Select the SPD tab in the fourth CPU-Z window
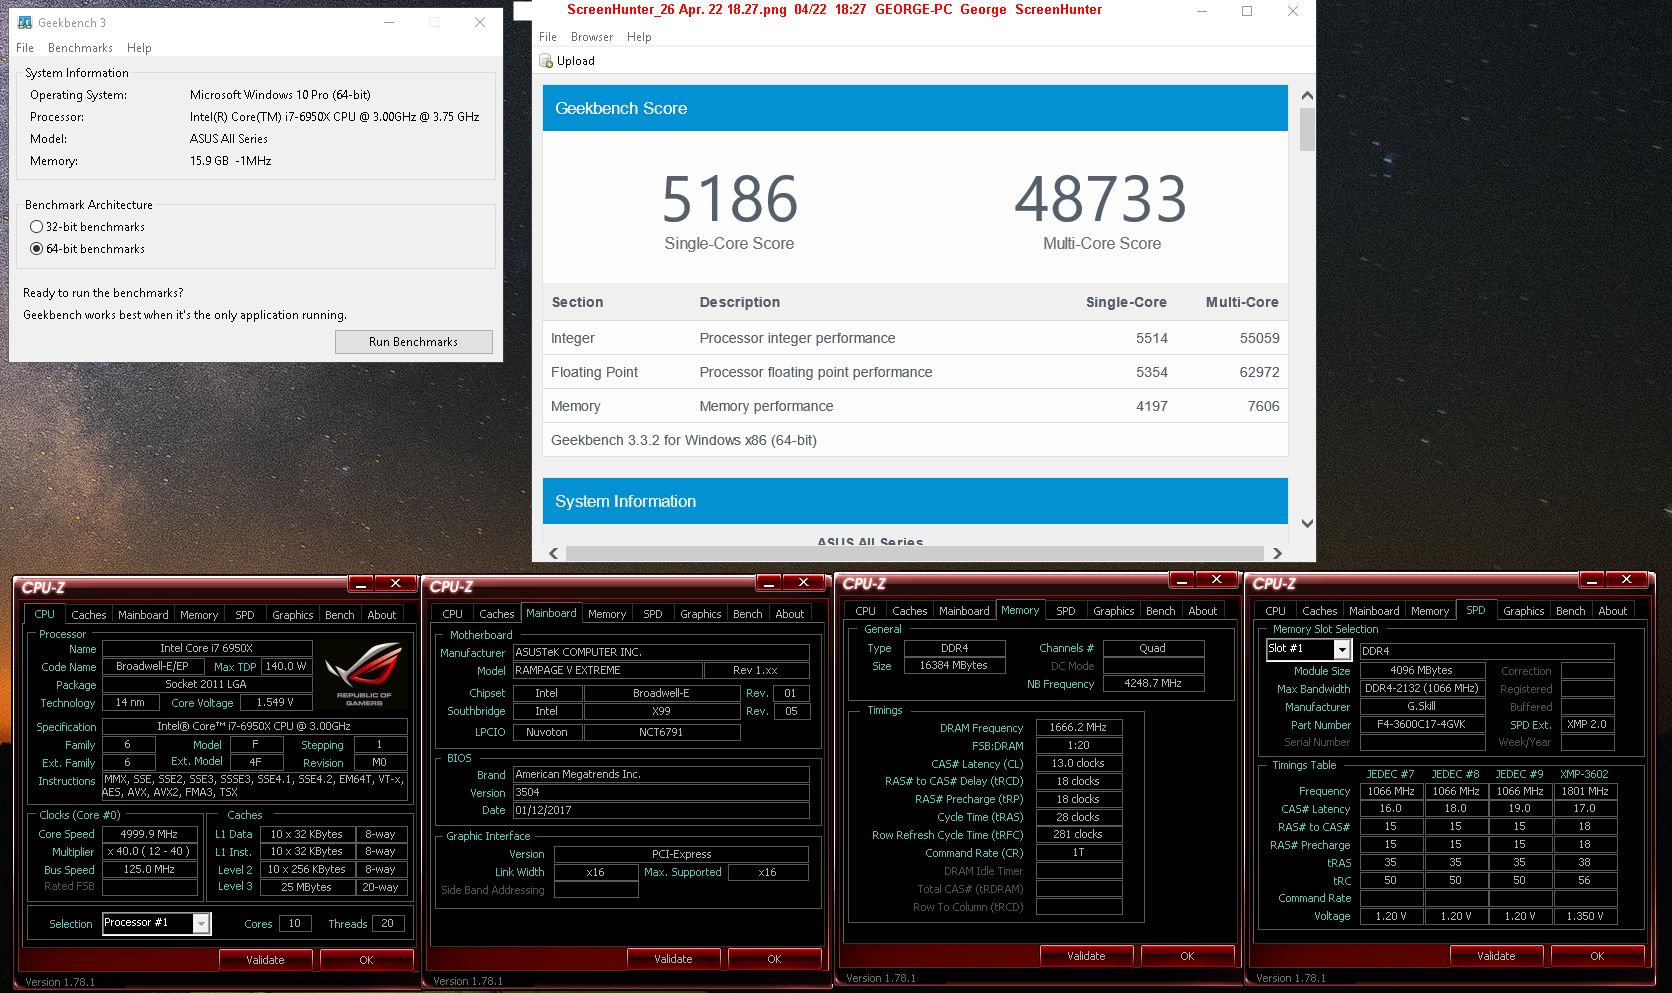 point(1476,610)
